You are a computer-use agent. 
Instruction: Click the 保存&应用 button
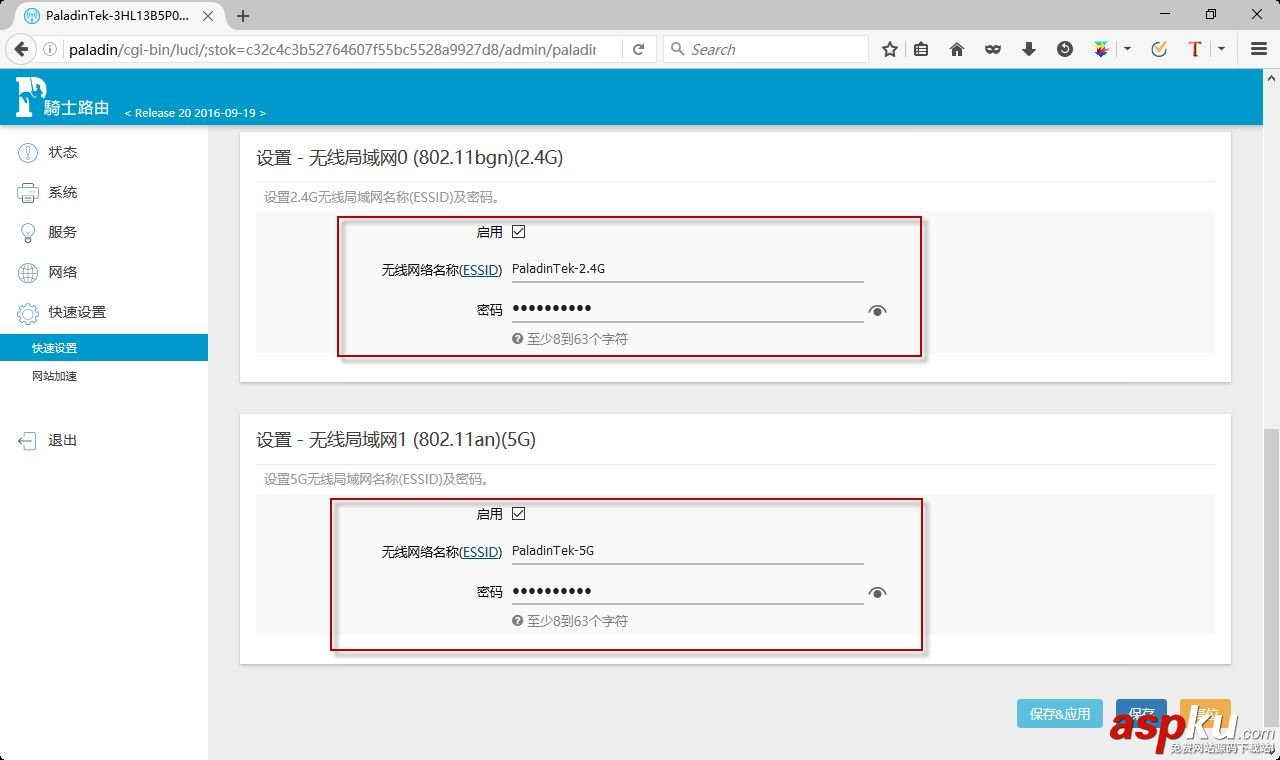(x=1060, y=714)
